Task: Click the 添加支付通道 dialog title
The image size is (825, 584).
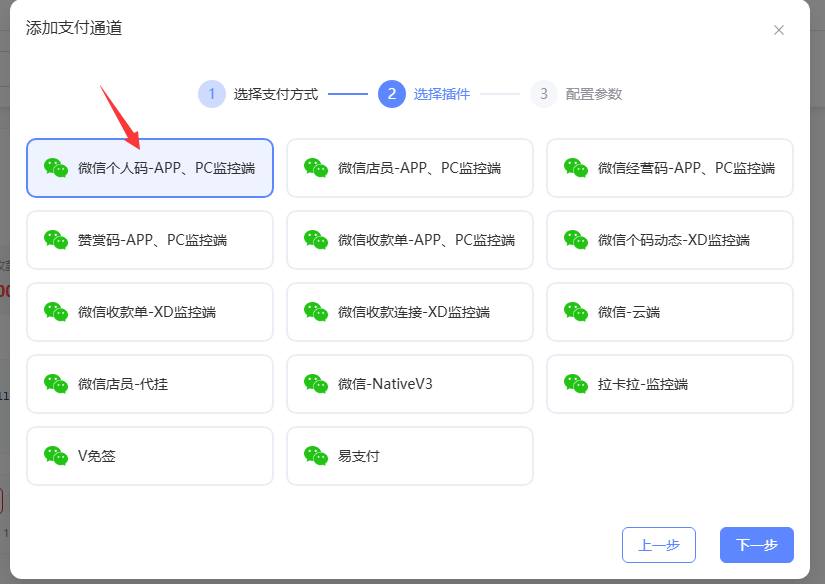Action: coord(74,28)
